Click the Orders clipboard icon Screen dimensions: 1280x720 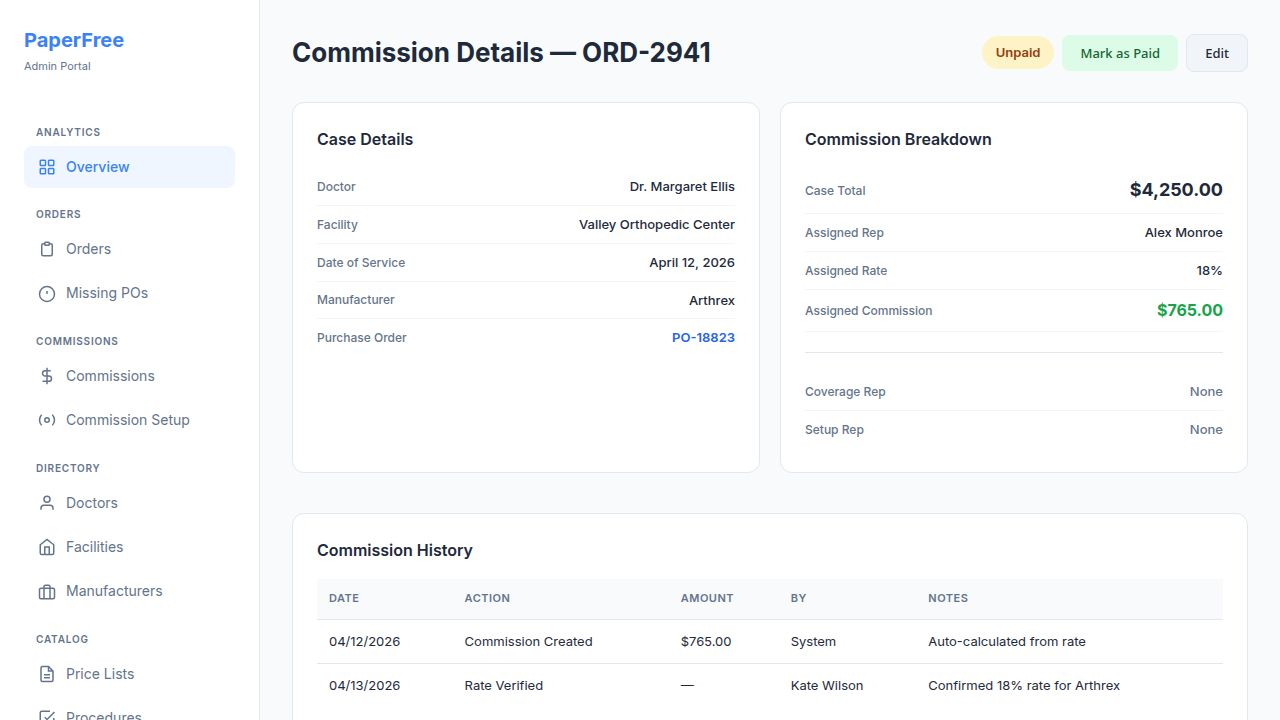(x=47, y=249)
